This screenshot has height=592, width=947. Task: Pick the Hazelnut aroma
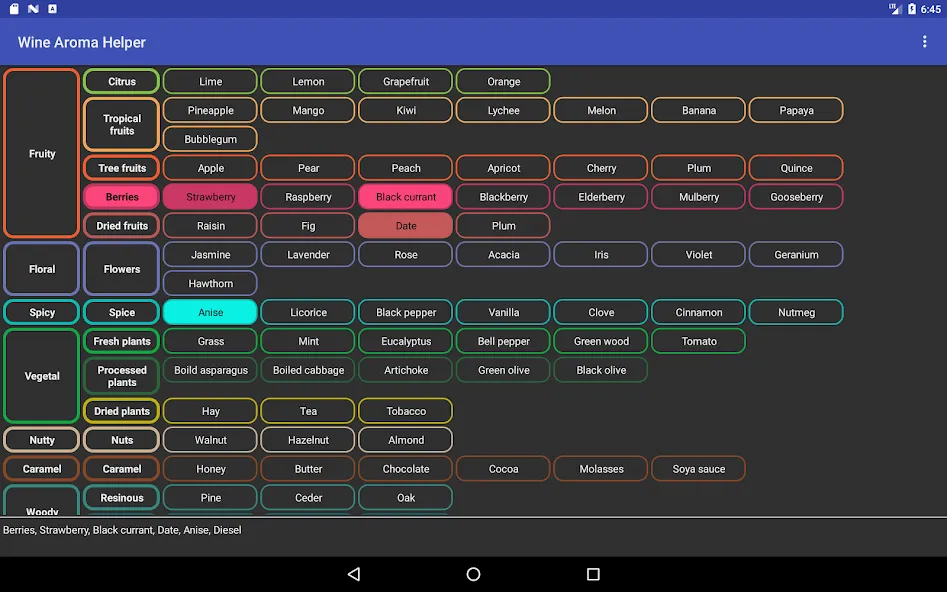[308, 440]
